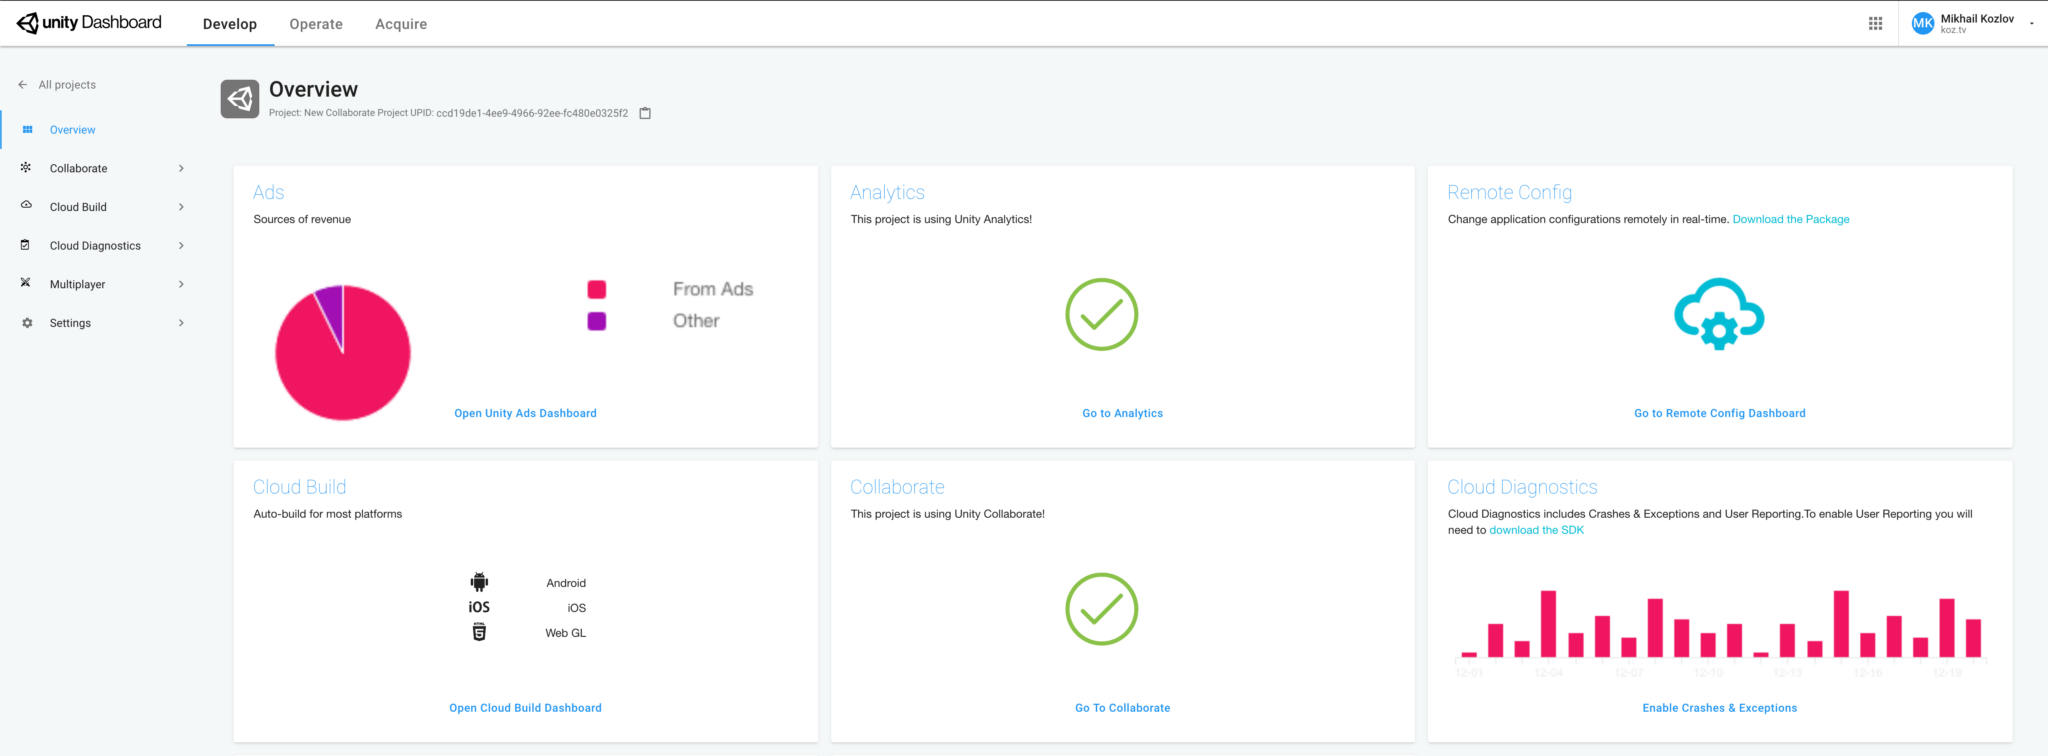The width and height of the screenshot is (2048, 756).
Task: Expand the Multiplayer sidebar chevron
Action: (x=181, y=284)
